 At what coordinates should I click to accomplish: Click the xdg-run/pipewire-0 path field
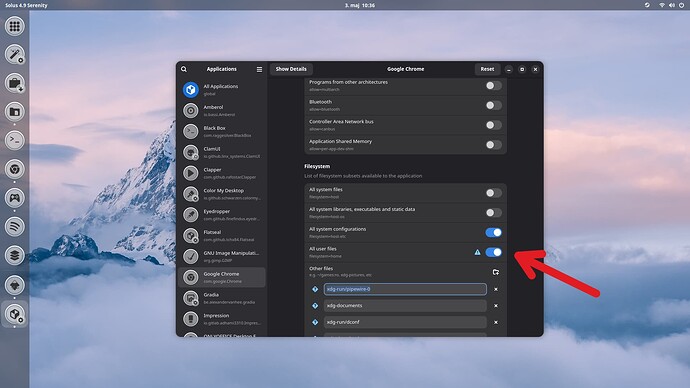coord(405,289)
